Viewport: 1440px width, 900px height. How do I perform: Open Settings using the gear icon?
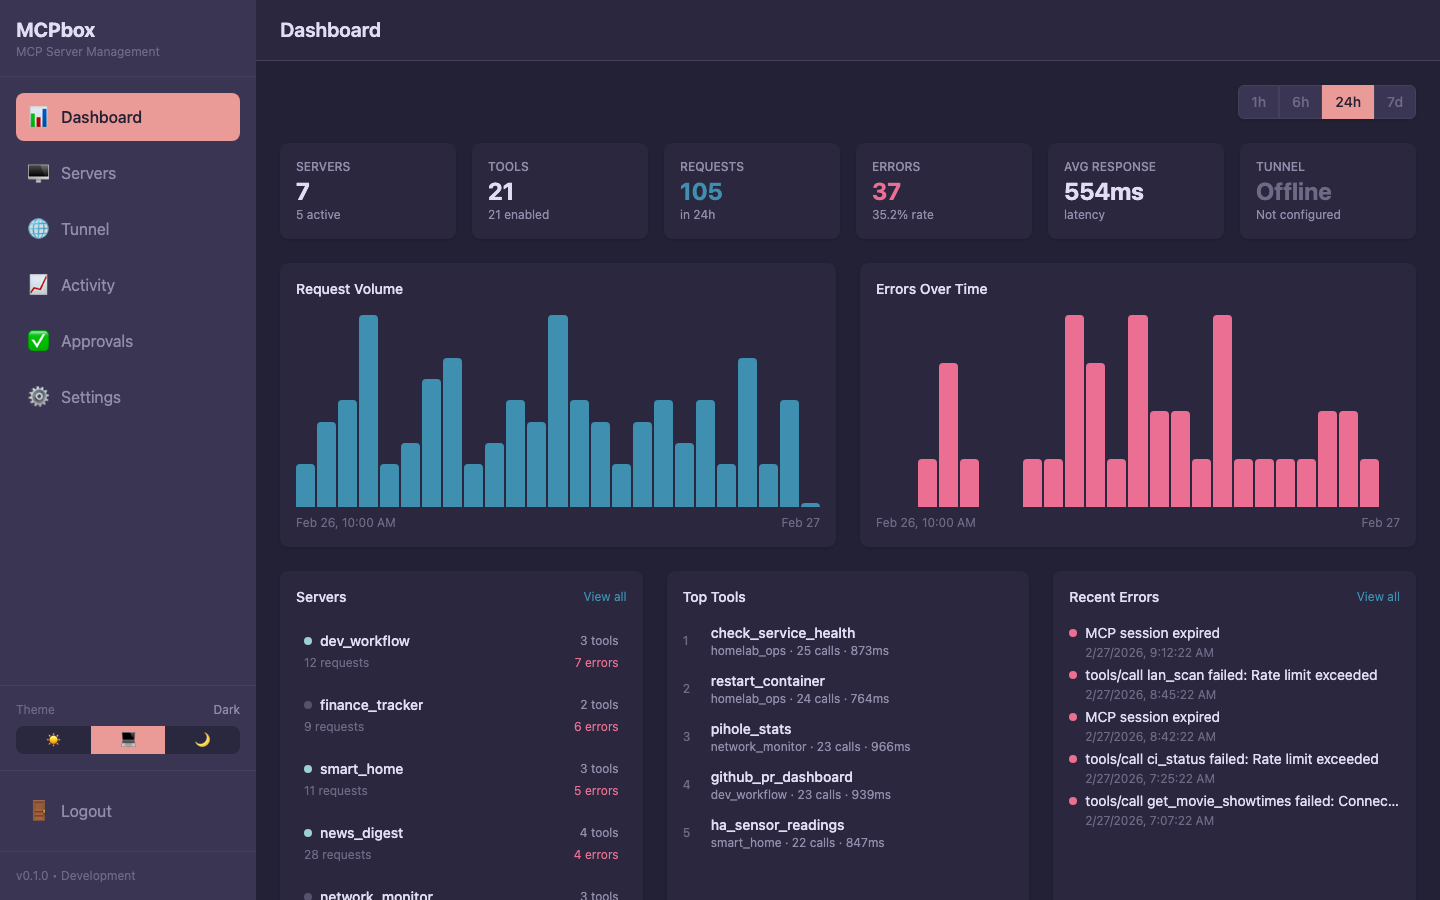click(38, 397)
